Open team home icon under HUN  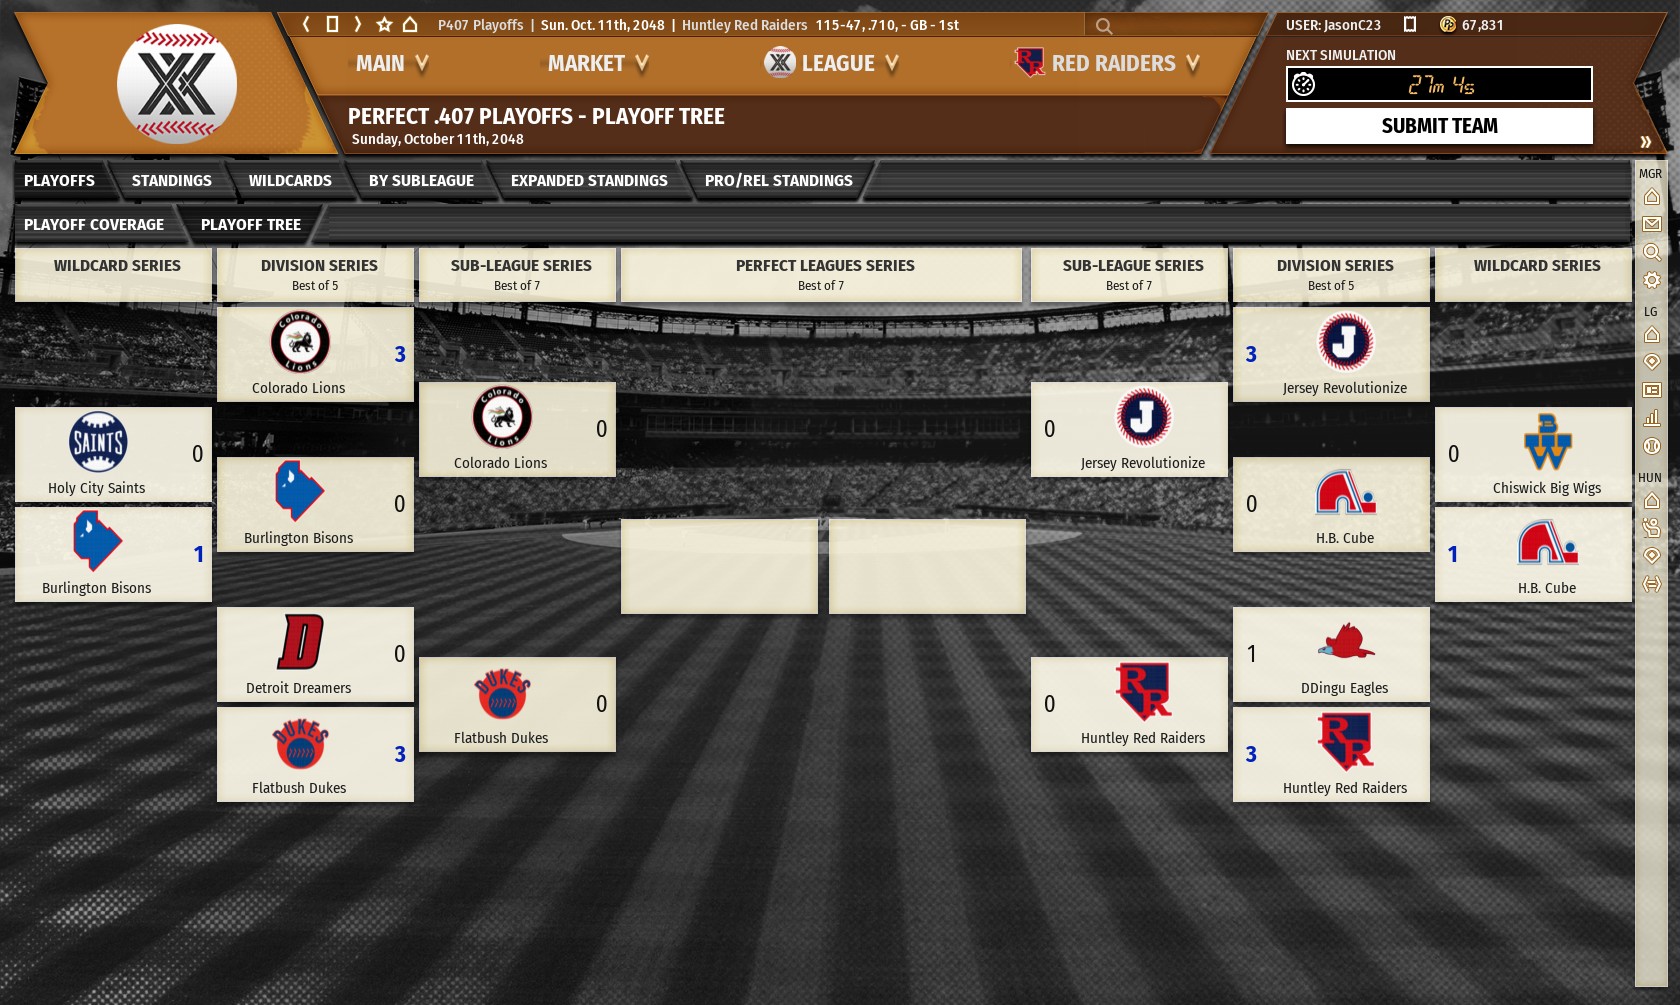pyautogui.click(x=1652, y=501)
